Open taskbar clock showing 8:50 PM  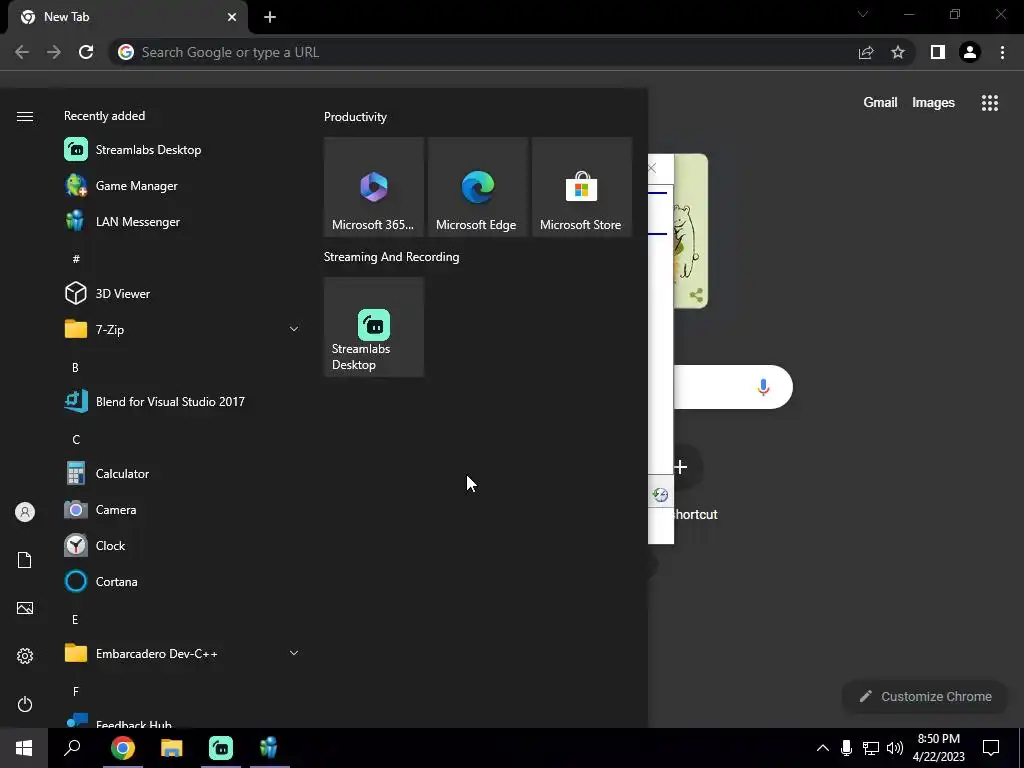938,748
